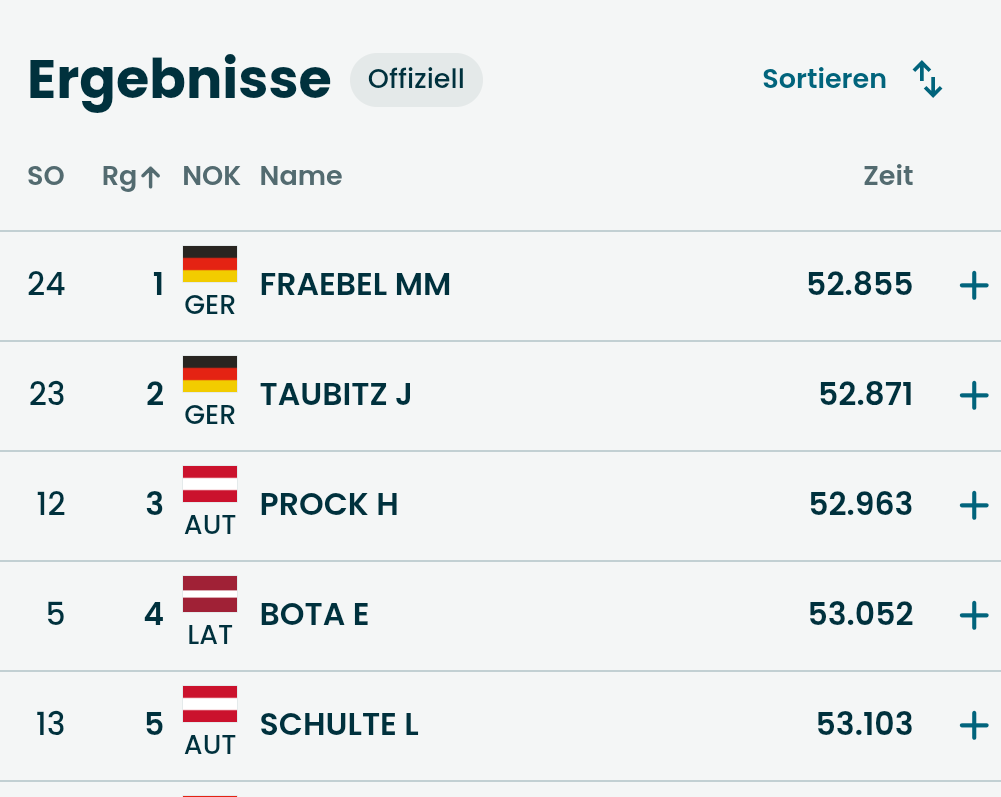Click the German flag next to FRAEBEL MM
Image resolution: width=1001 pixels, height=797 pixels.
[x=210, y=264]
